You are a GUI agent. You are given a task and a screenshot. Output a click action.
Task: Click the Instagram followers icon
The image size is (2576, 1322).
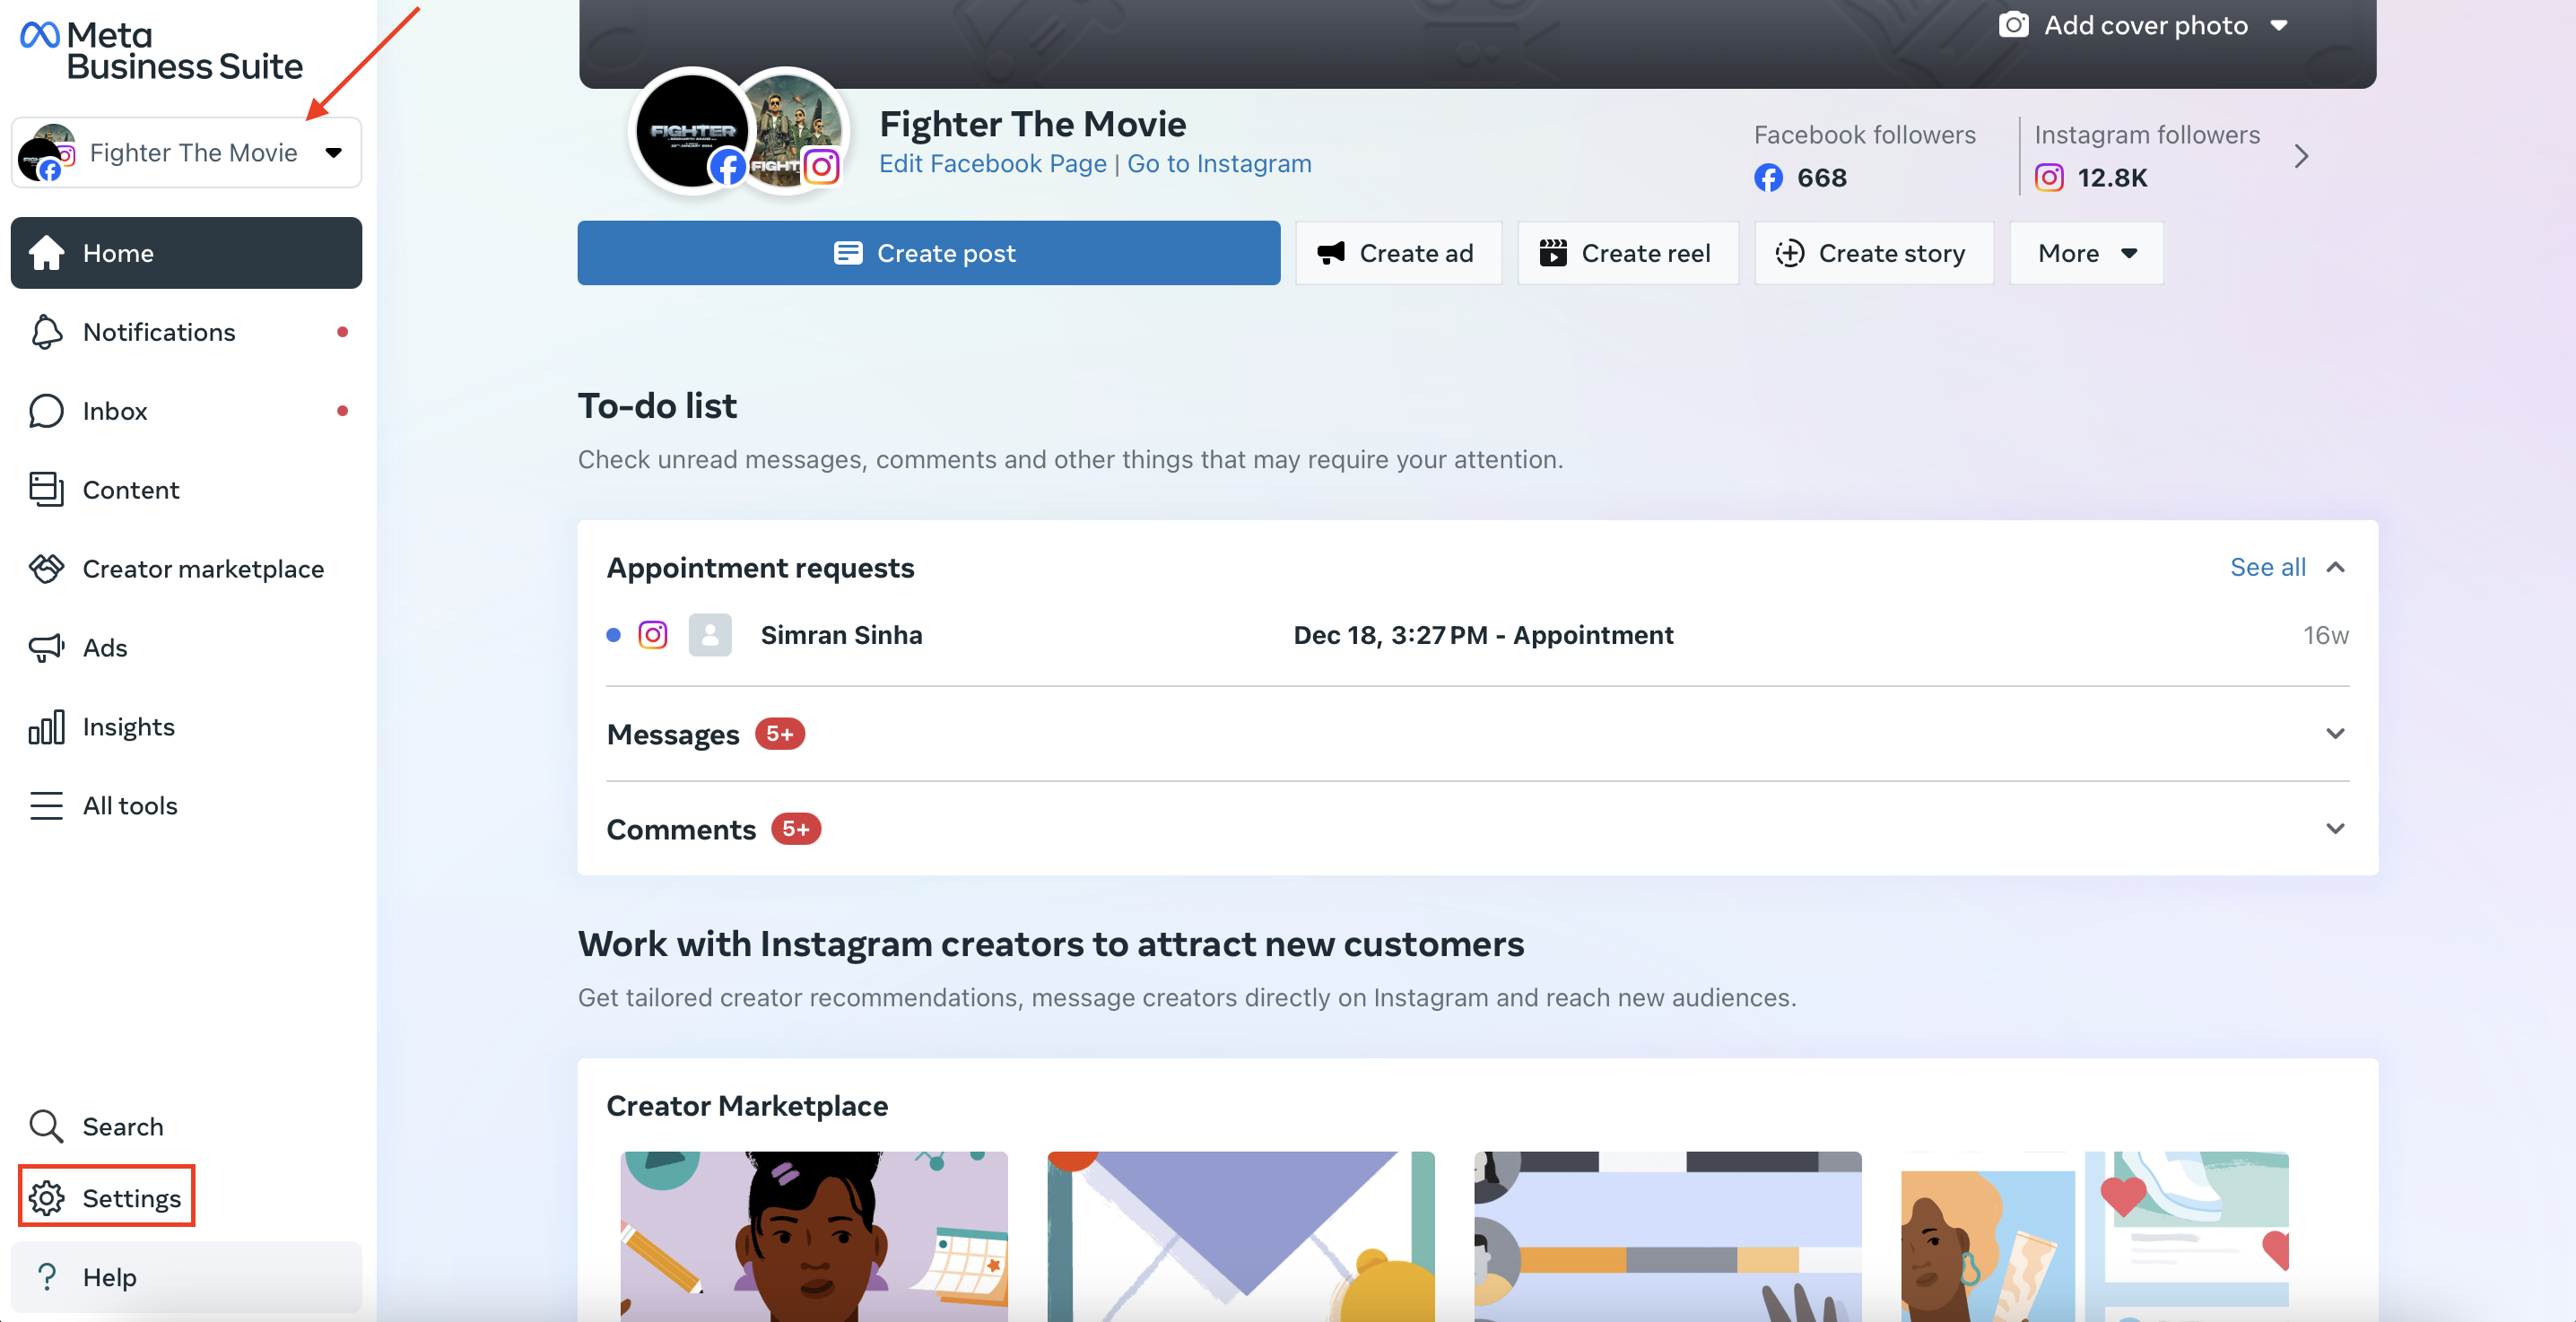click(x=2049, y=178)
